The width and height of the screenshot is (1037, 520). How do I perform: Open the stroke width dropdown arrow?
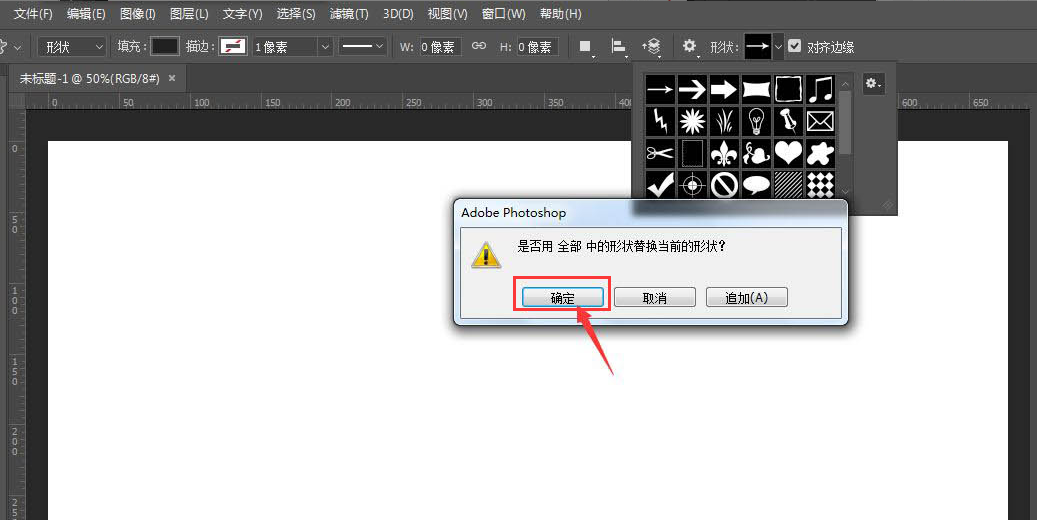click(324, 47)
